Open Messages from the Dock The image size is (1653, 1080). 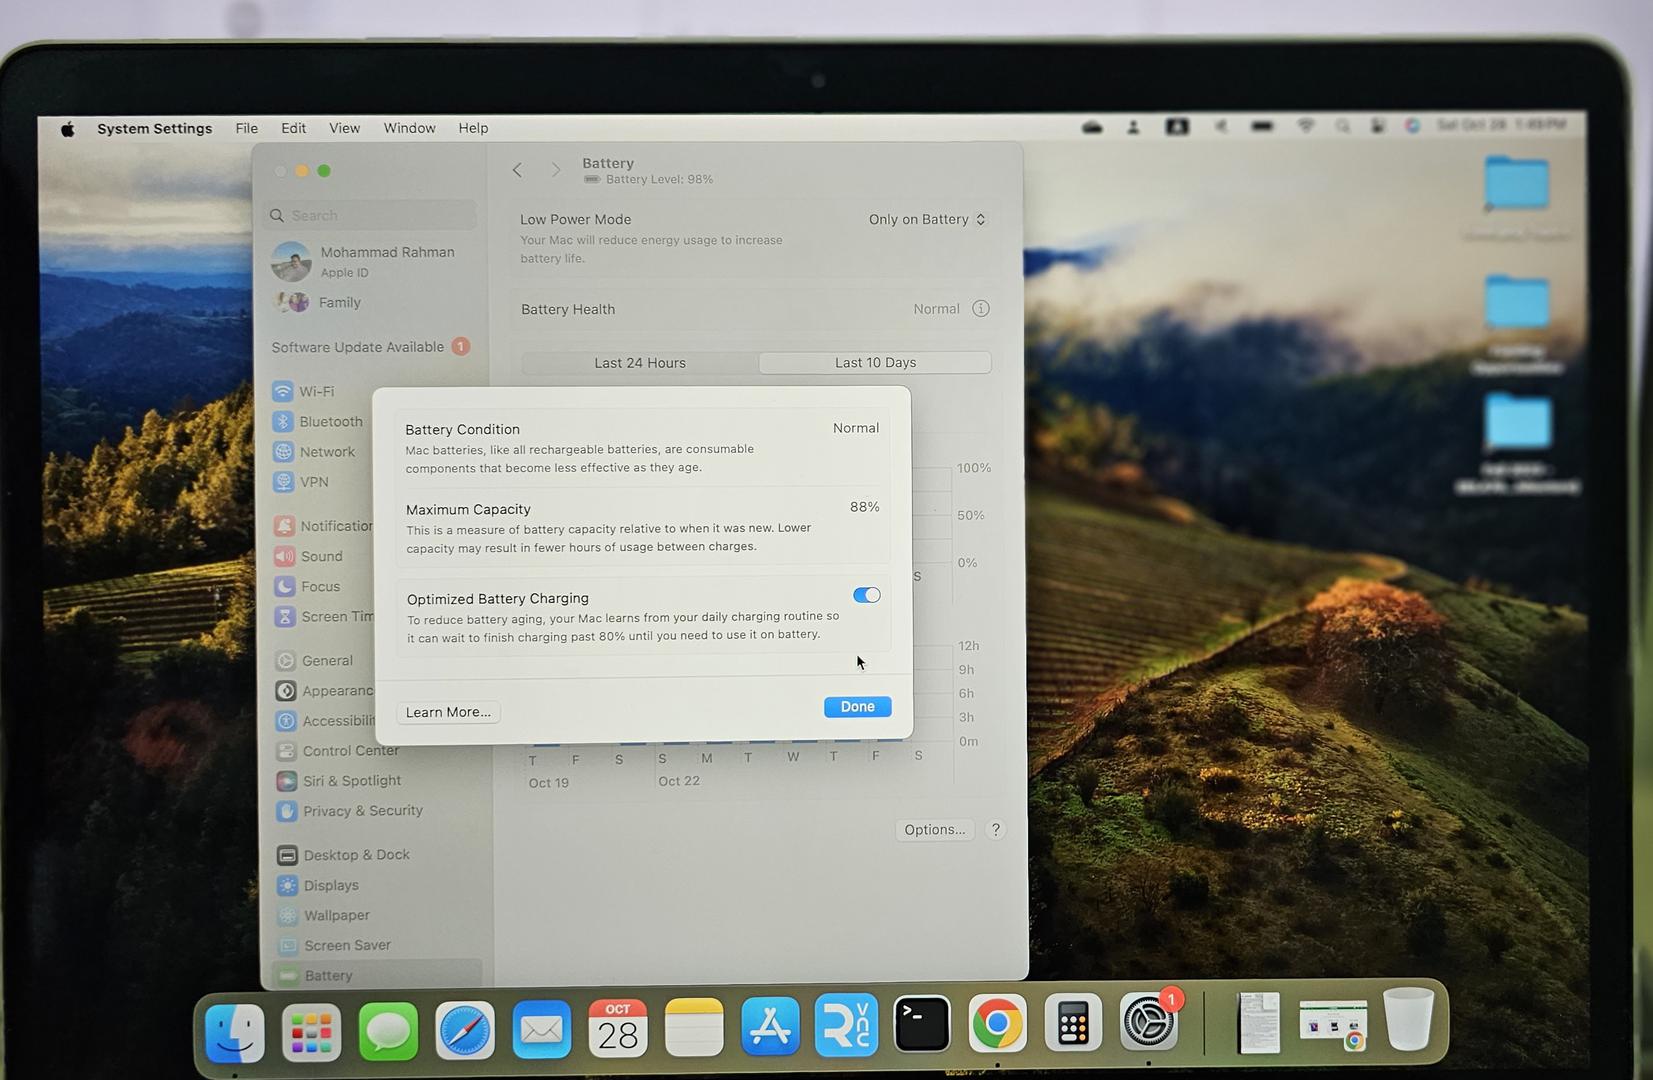point(388,1030)
